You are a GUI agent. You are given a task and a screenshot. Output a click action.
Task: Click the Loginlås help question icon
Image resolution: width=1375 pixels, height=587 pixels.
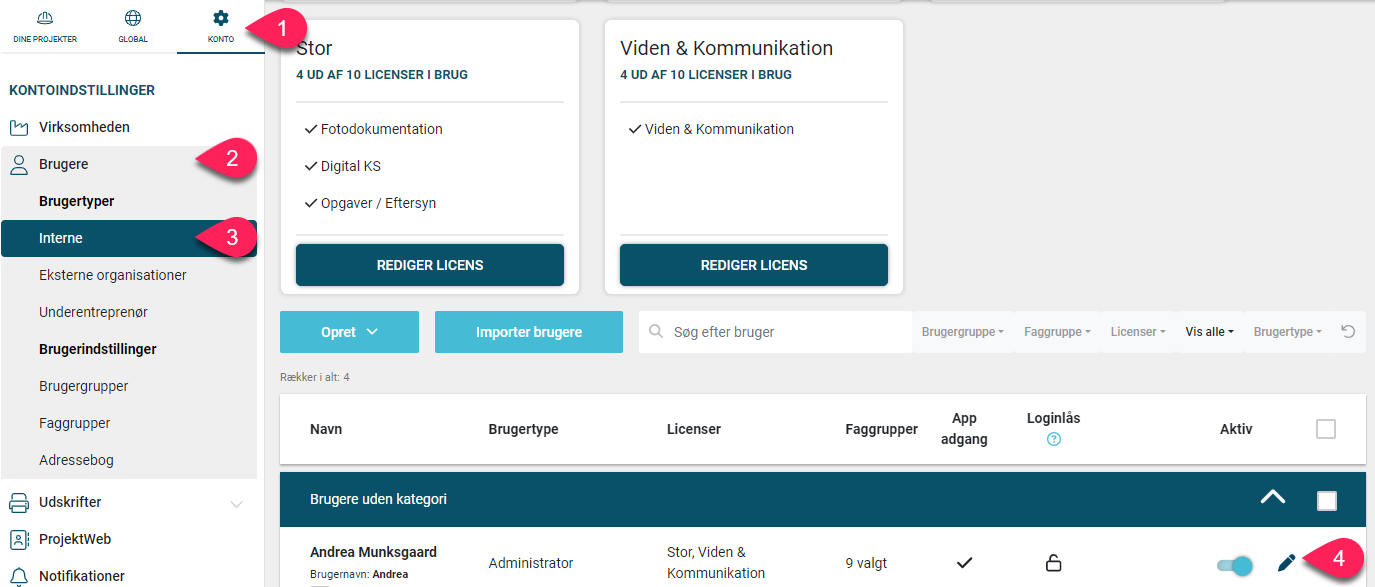[x=1054, y=439]
